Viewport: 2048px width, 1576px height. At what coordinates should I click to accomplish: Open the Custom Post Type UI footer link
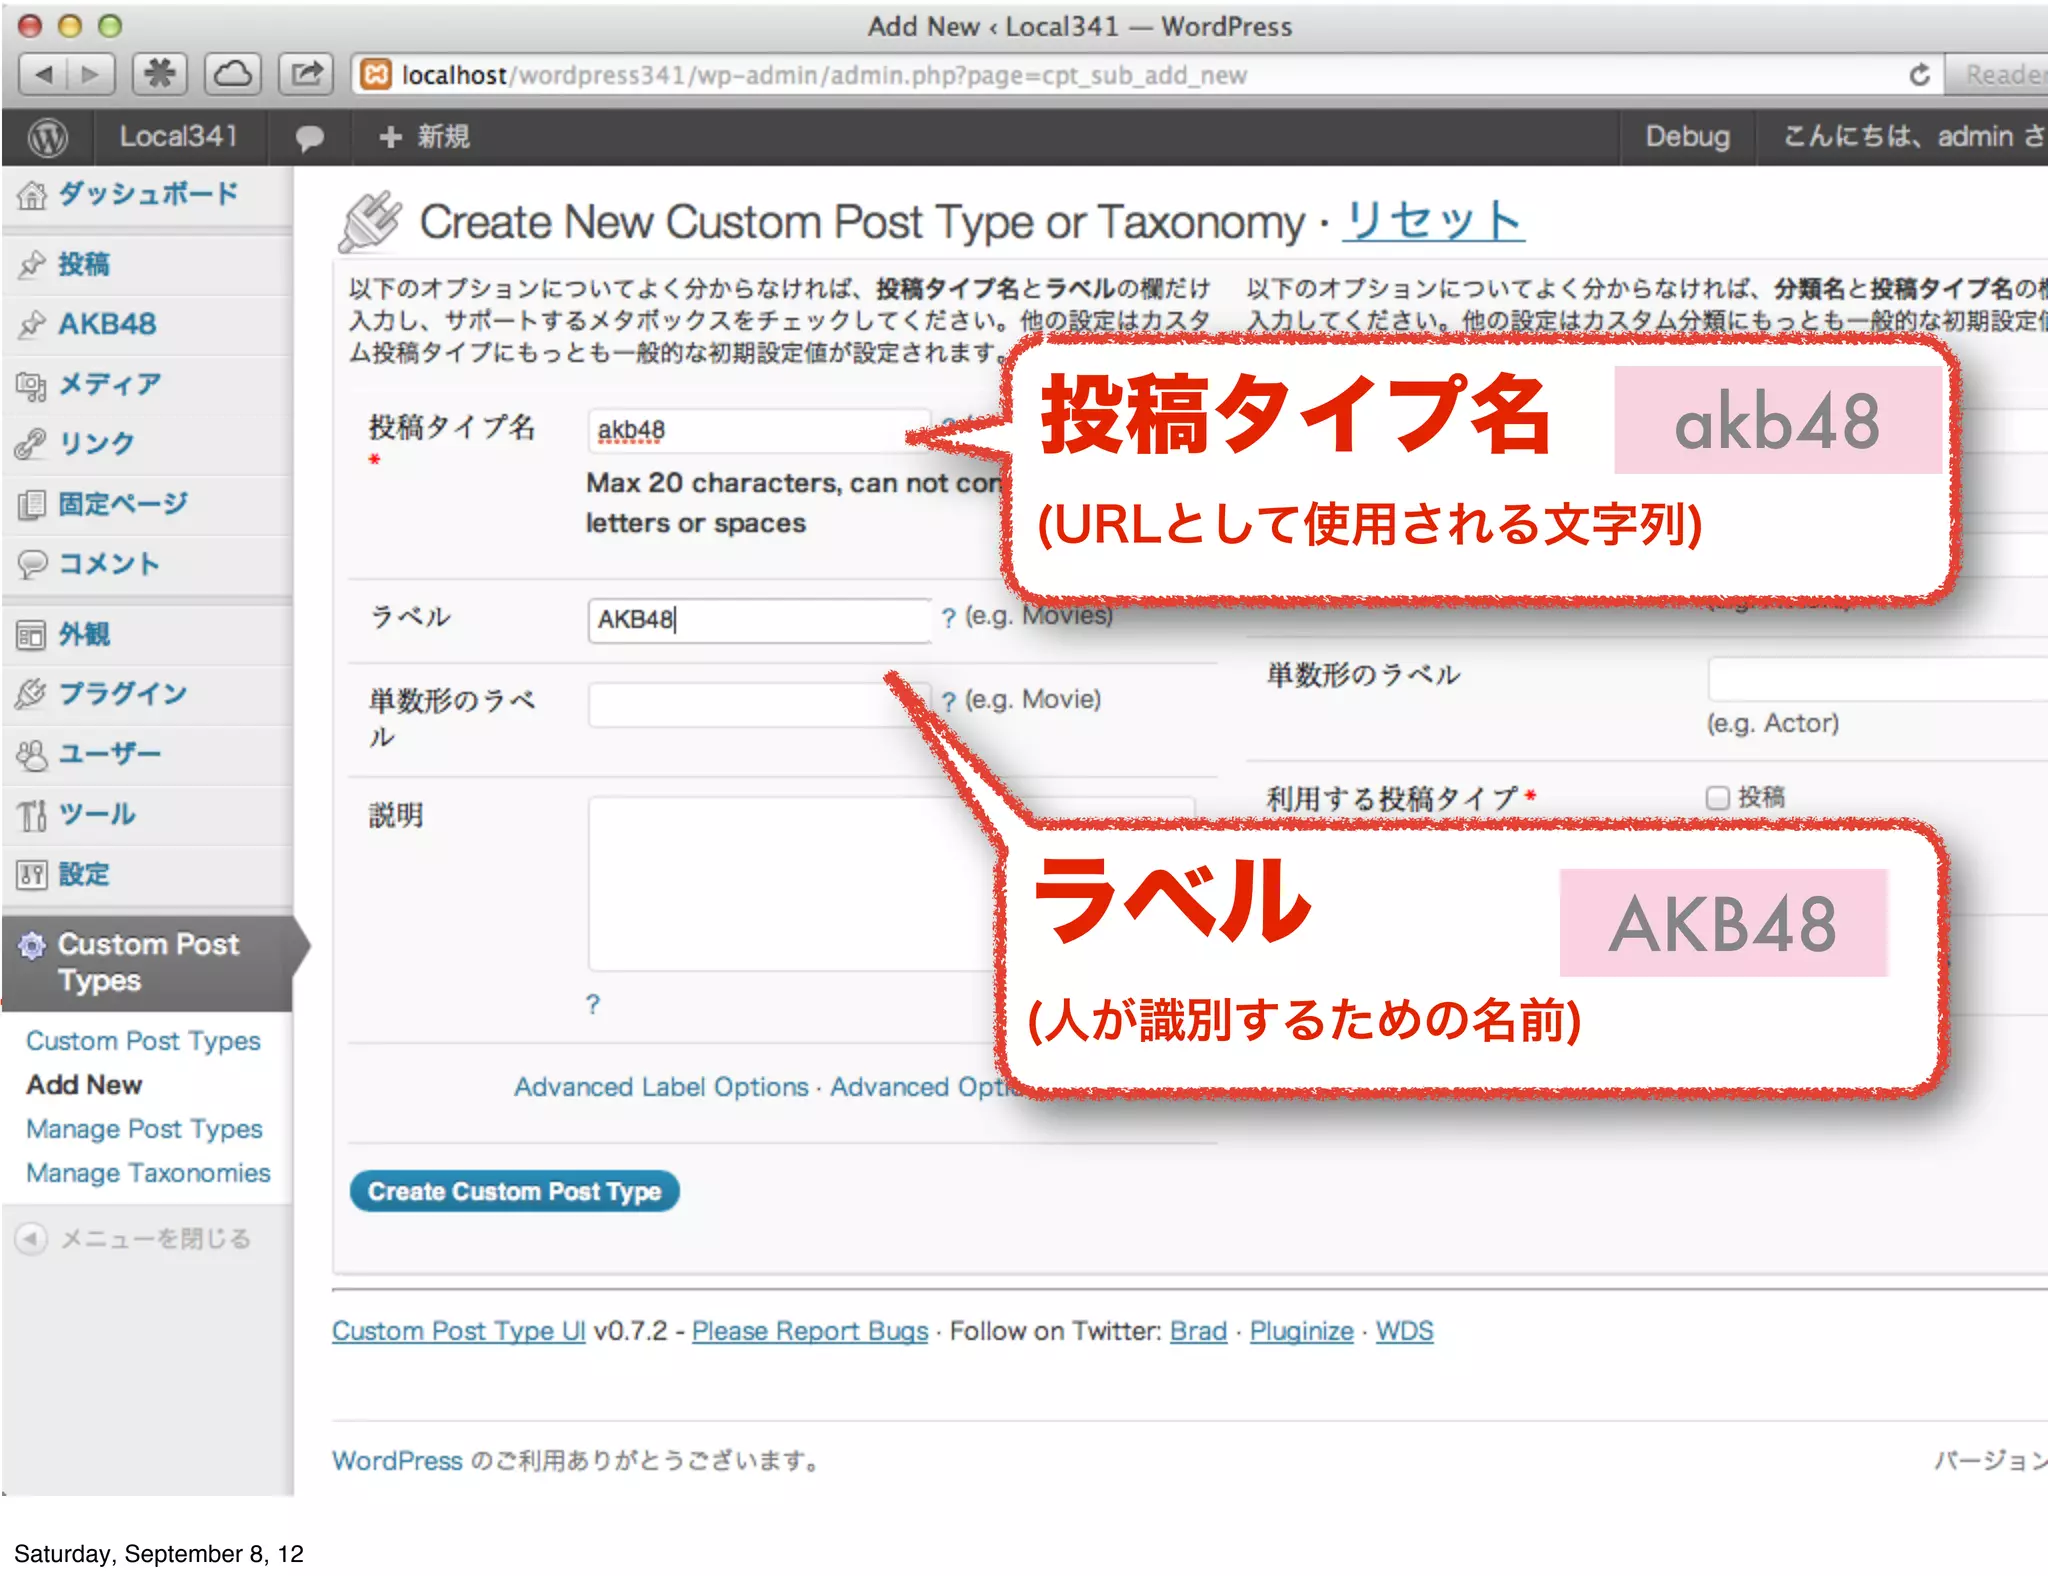tap(459, 1331)
